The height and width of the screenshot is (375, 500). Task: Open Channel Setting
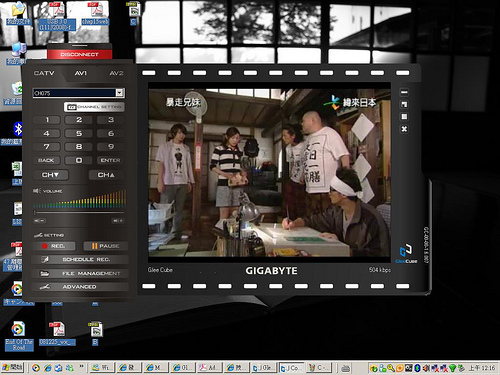[x=94, y=107]
